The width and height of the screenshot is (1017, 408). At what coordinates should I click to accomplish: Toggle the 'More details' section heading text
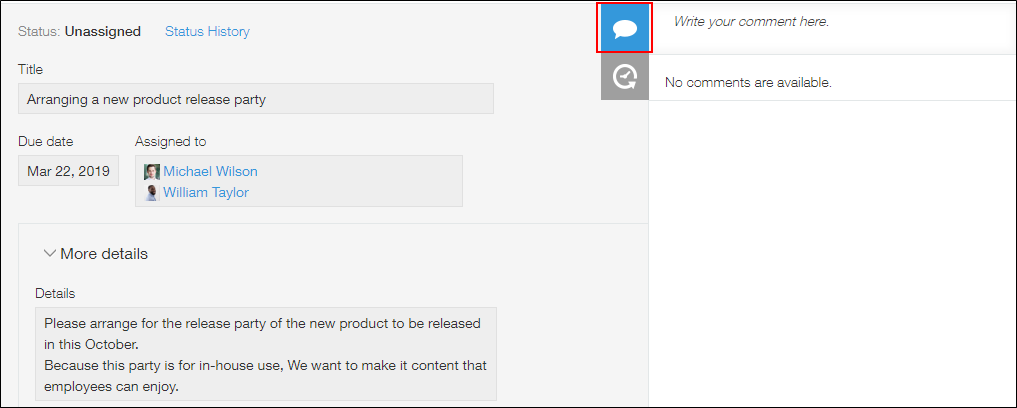pos(104,254)
